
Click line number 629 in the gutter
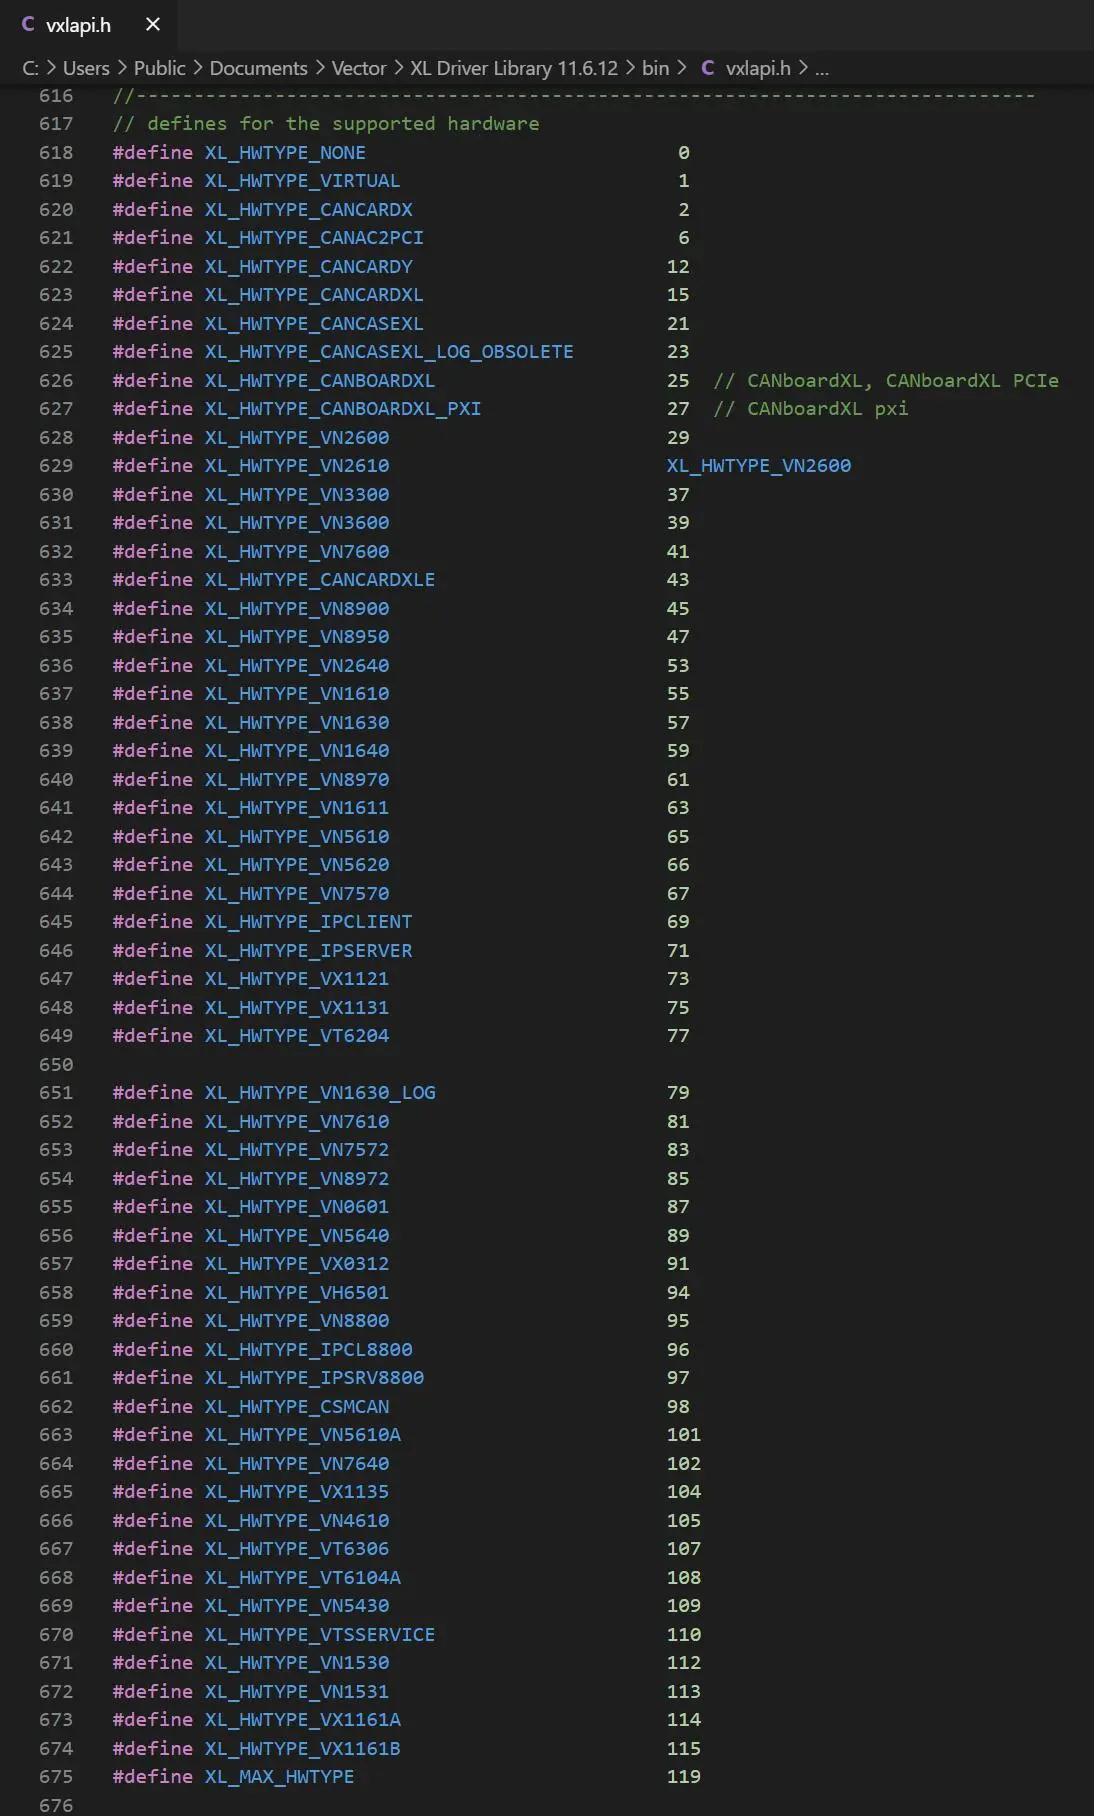pos(56,466)
